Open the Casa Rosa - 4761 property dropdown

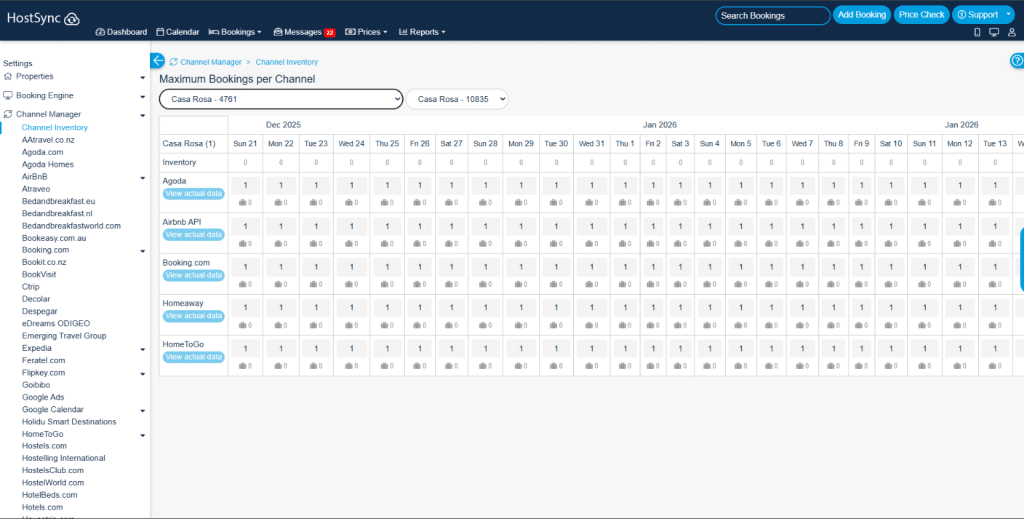click(x=280, y=99)
